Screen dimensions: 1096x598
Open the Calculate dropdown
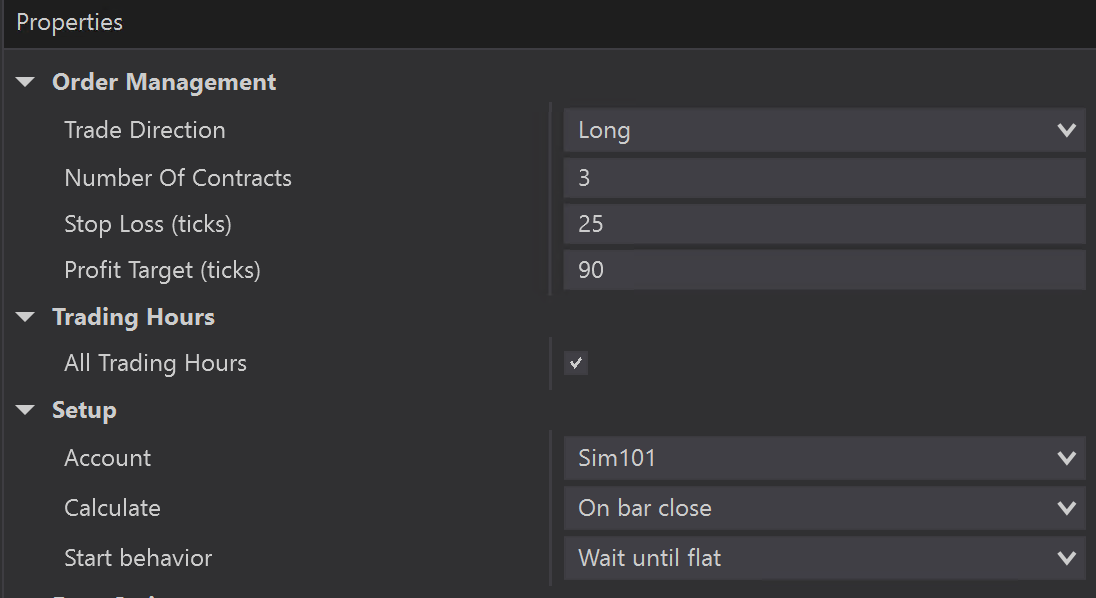tap(824, 508)
